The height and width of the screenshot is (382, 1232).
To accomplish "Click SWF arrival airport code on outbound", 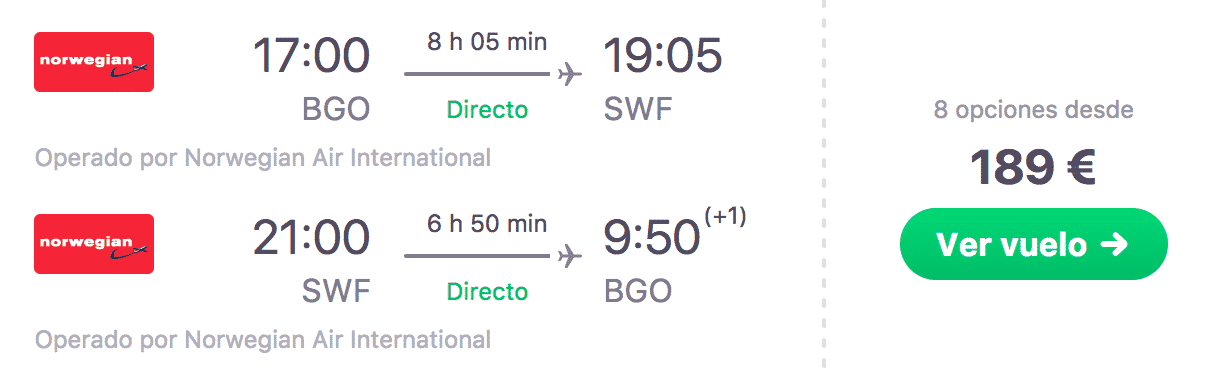I will [x=639, y=110].
